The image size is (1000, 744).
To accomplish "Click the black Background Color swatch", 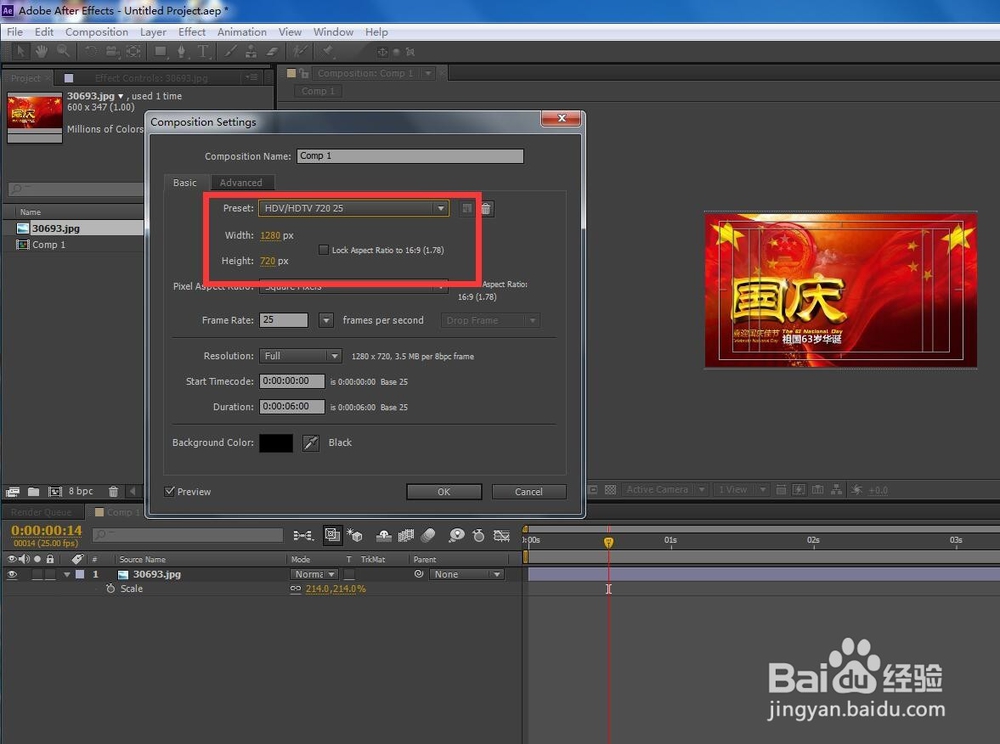I will click(276, 443).
